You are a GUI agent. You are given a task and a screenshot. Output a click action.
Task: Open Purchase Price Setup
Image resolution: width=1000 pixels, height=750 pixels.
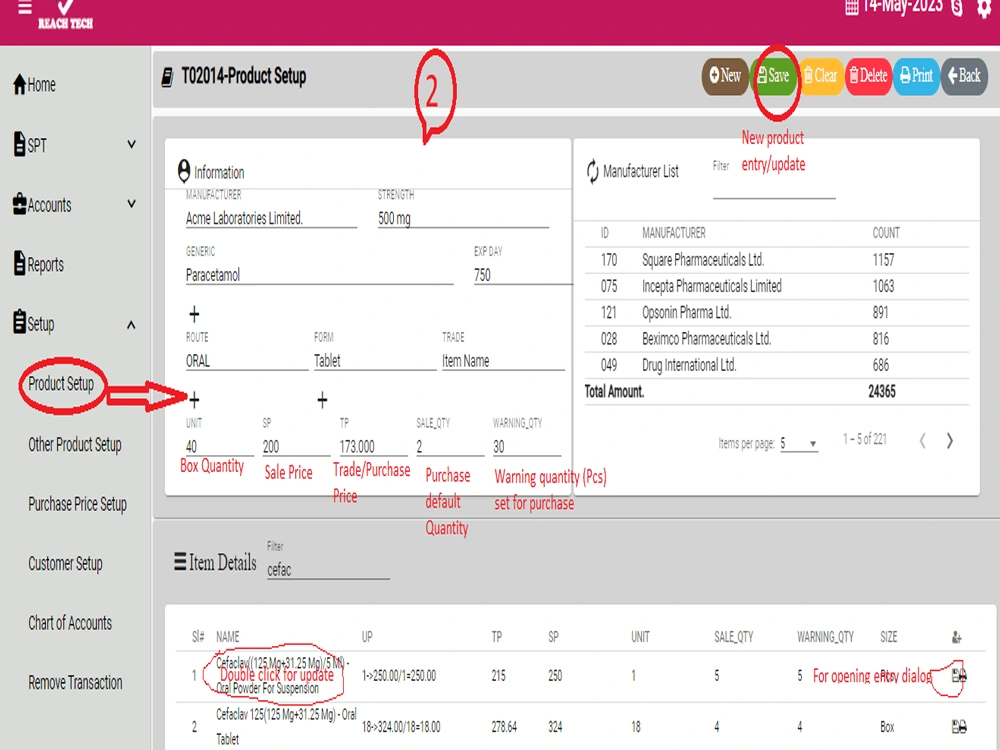tap(77, 504)
